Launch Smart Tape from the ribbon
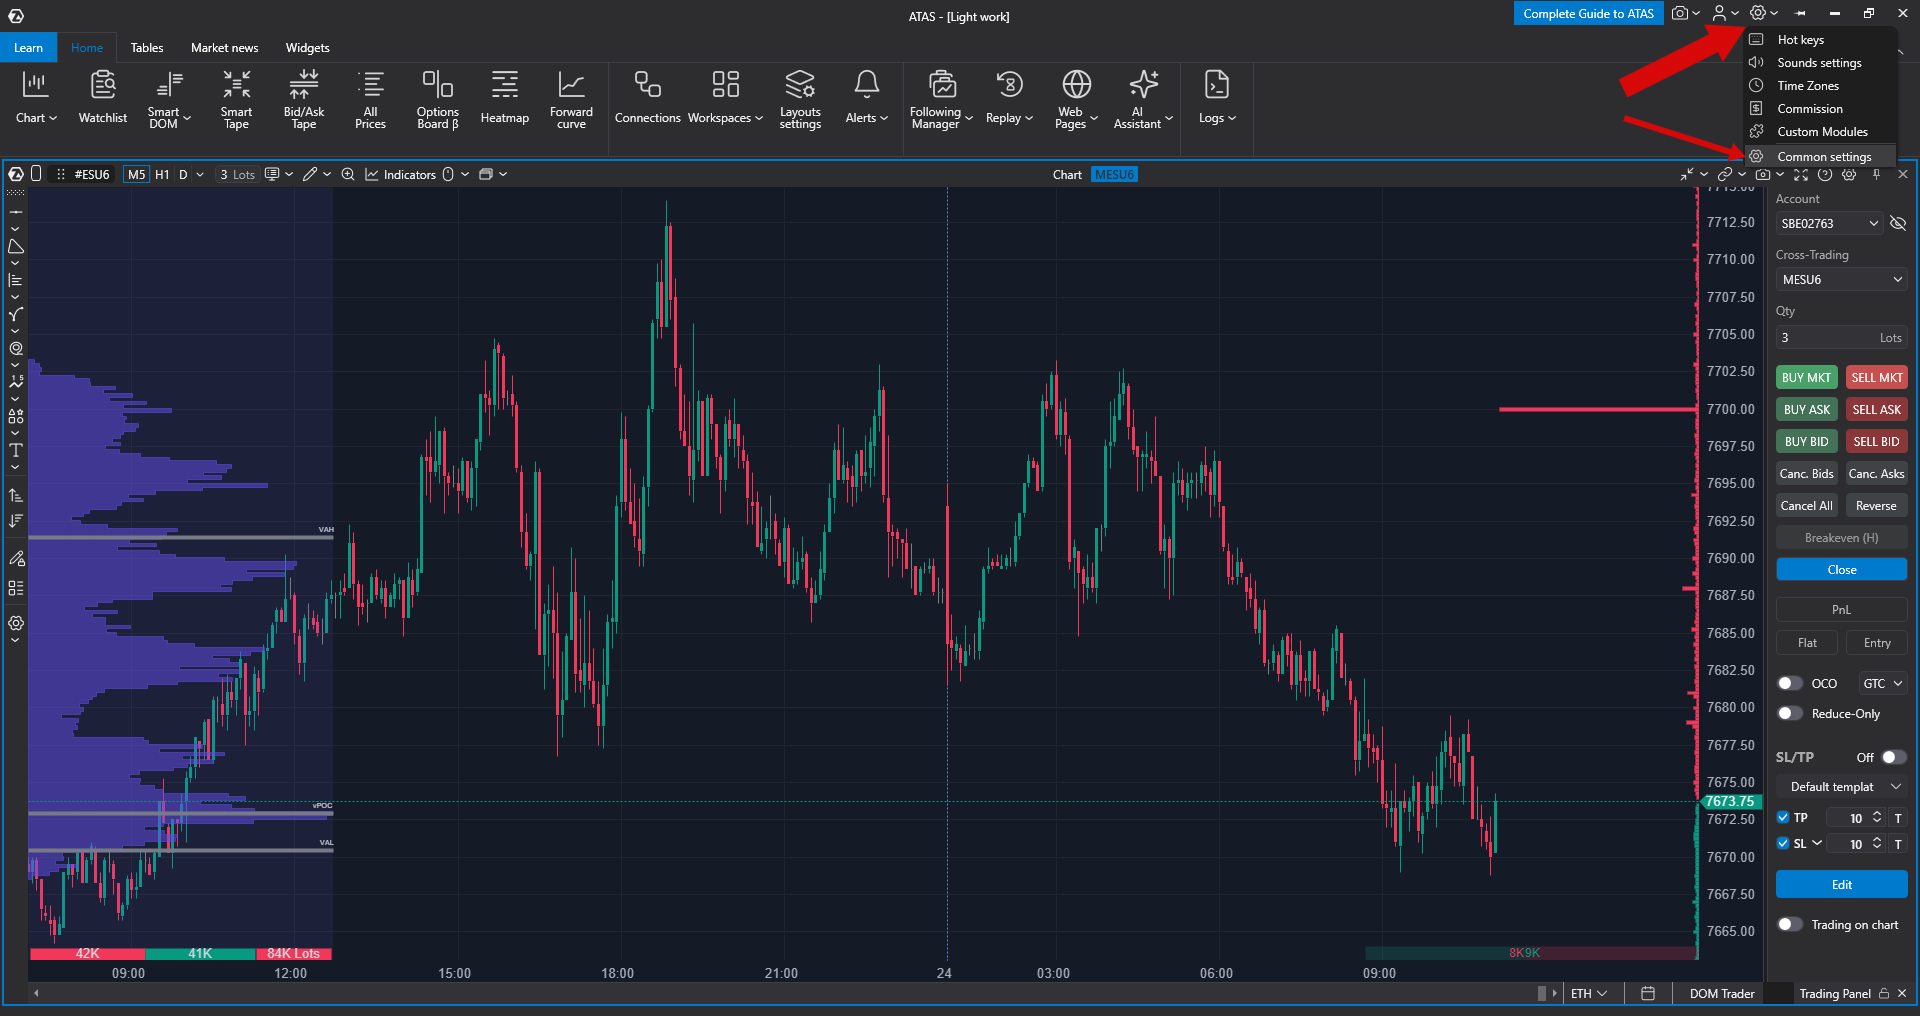1920x1016 pixels. point(236,98)
